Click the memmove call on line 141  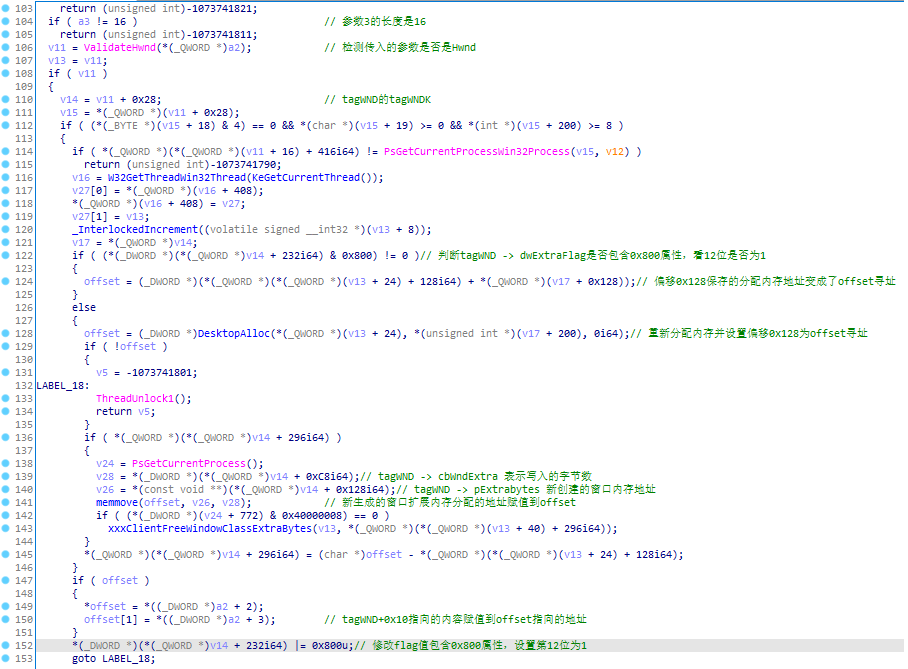point(114,502)
